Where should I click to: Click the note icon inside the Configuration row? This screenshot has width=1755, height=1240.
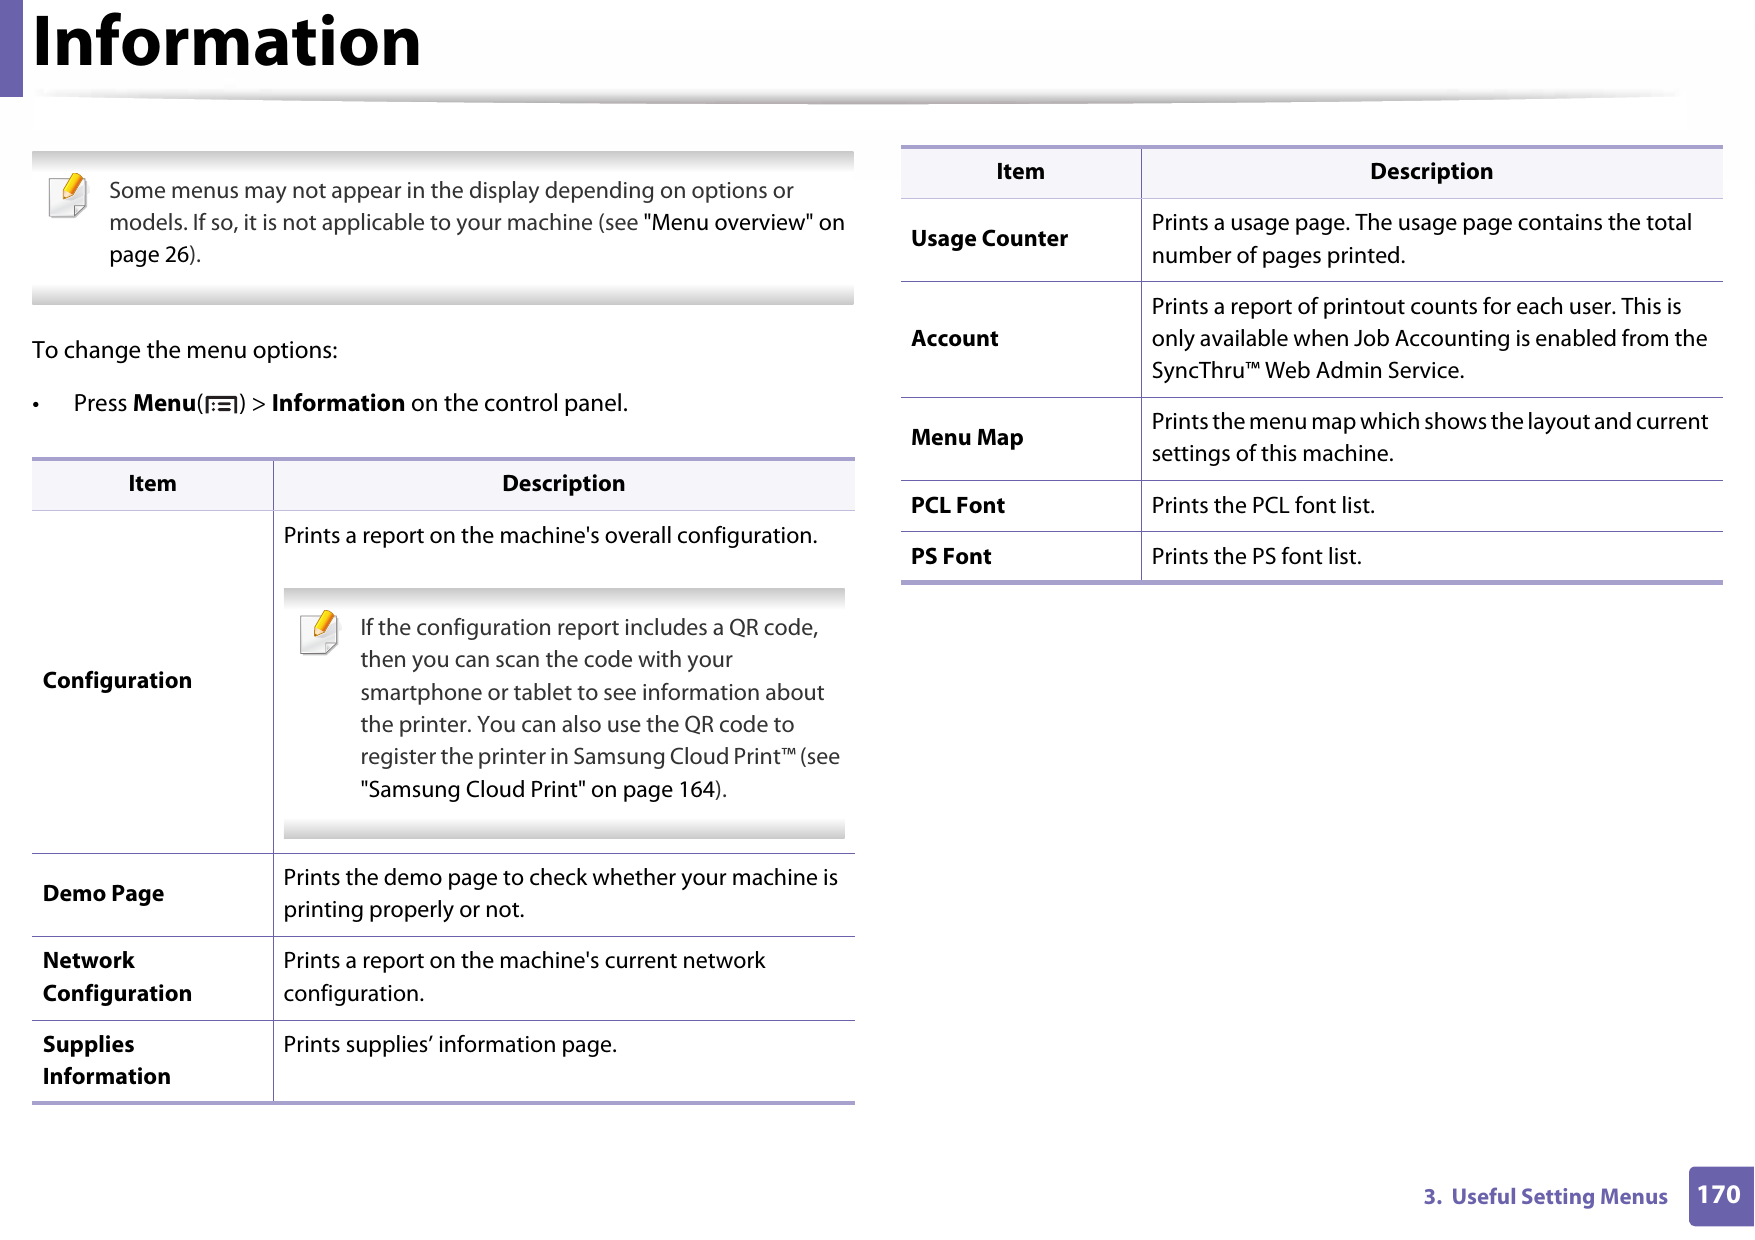319,632
